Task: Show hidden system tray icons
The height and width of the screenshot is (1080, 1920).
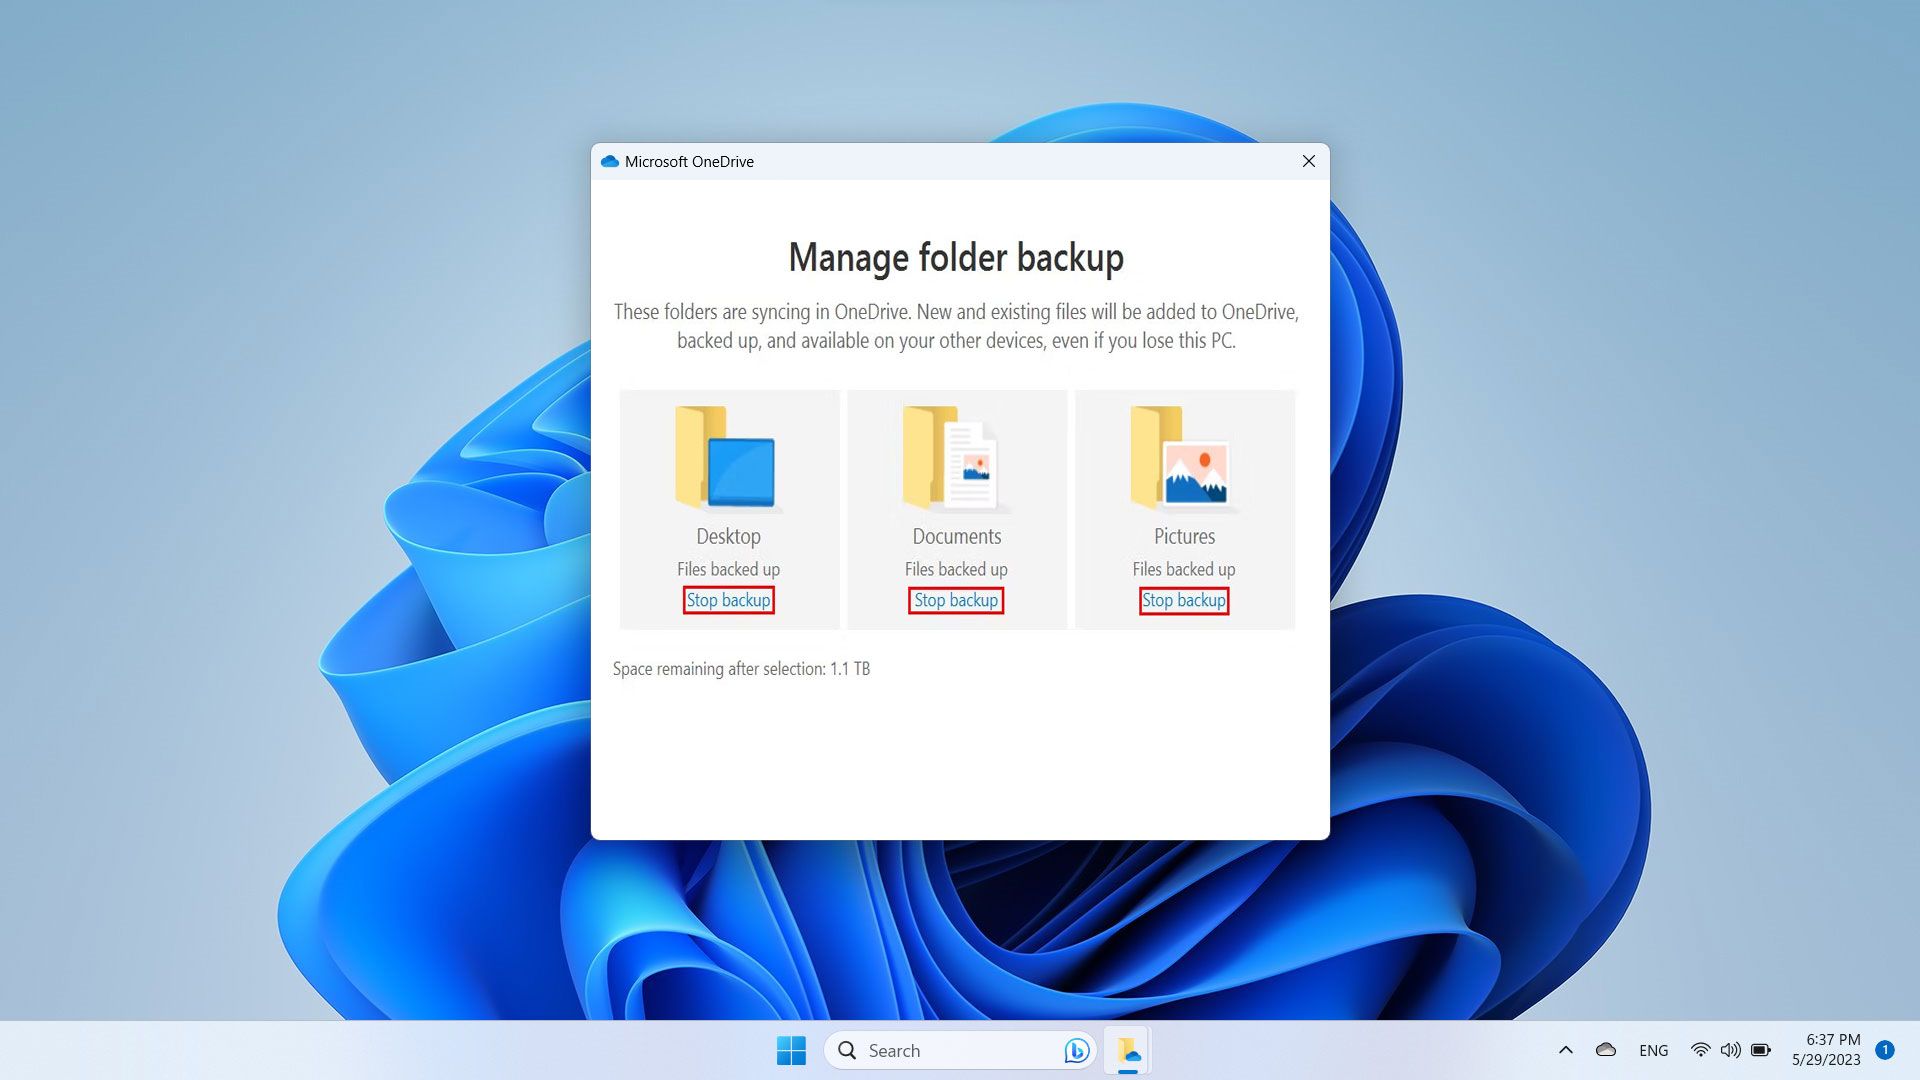Action: 1566,1050
